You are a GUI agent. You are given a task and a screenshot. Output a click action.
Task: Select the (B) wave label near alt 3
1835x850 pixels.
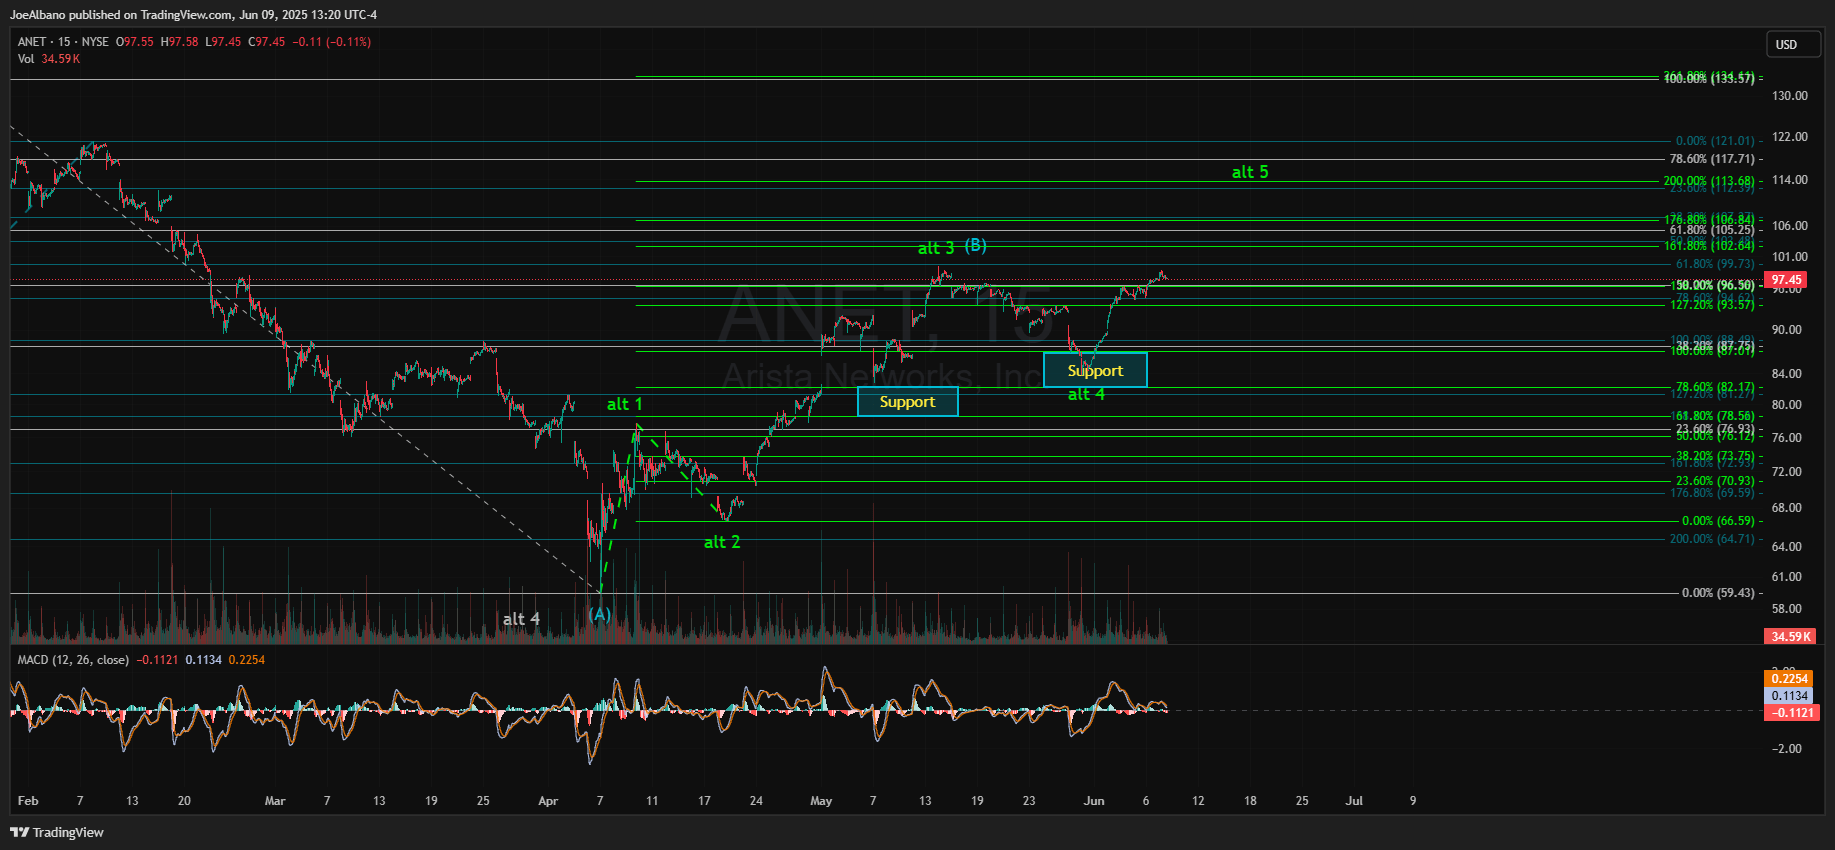975,245
